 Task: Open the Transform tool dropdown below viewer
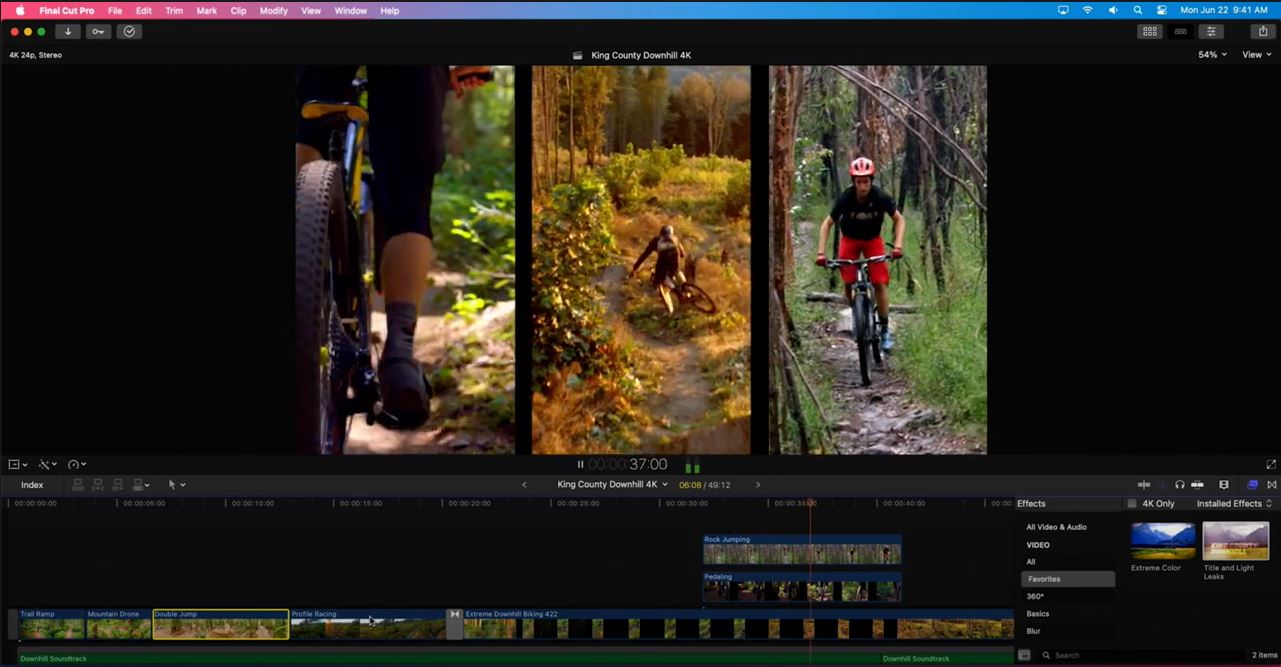coord(18,465)
